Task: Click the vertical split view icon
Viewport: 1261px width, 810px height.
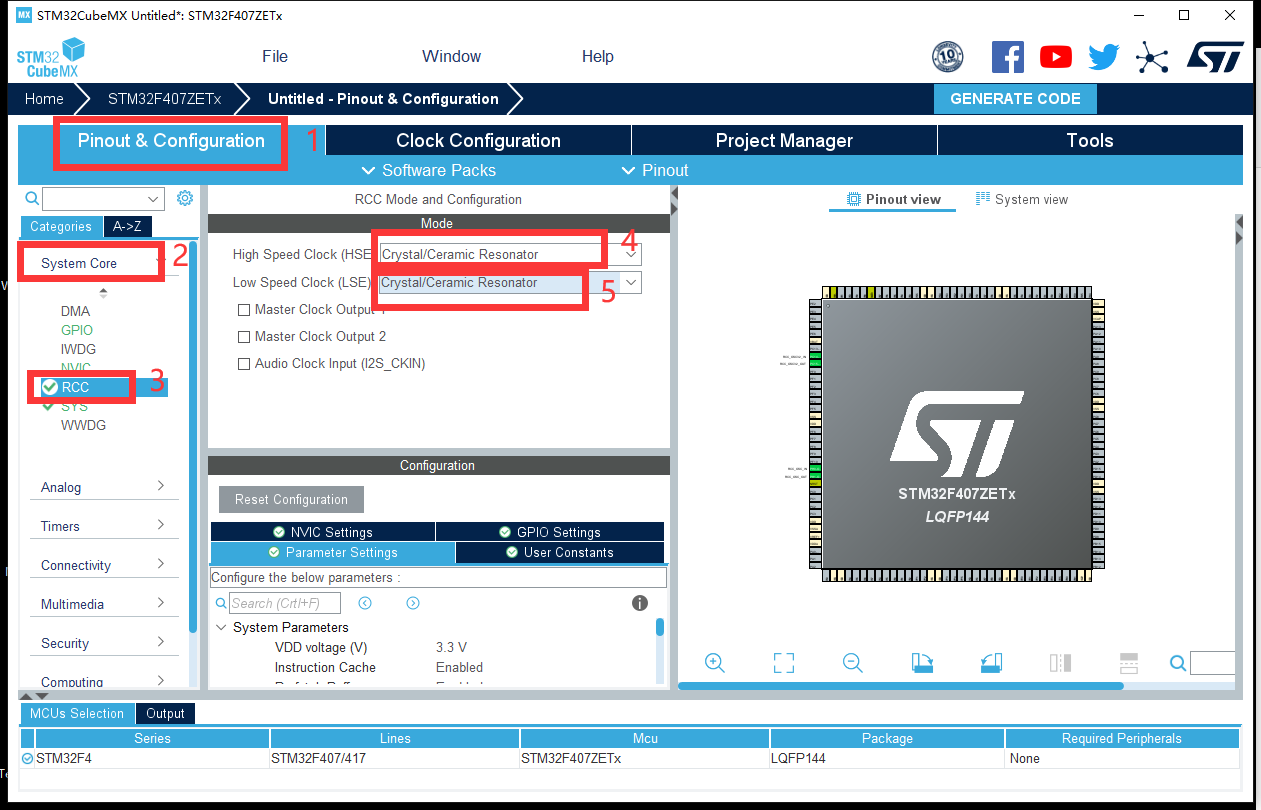Action: (1060, 663)
